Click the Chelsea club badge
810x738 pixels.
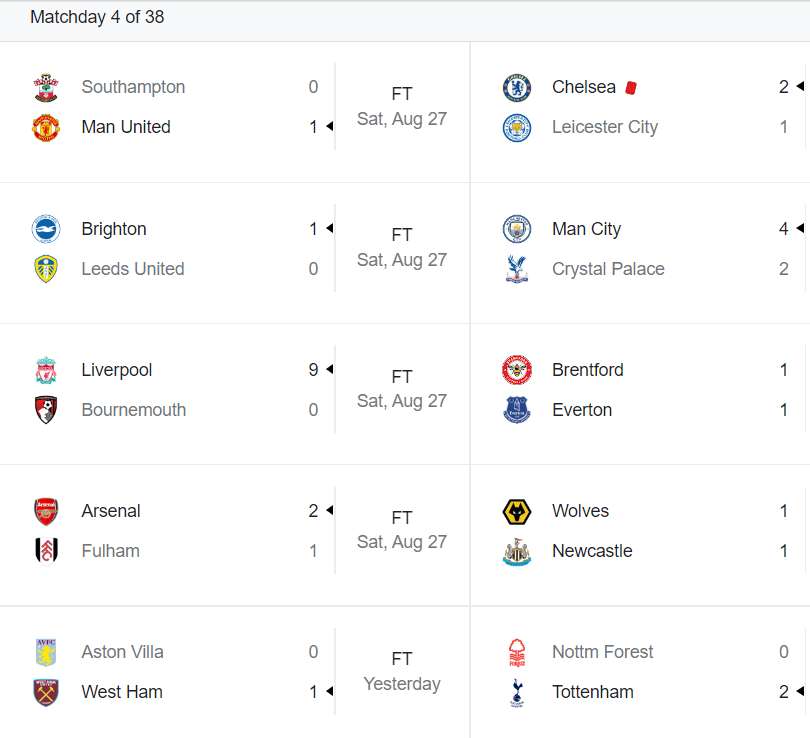click(x=517, y=87)
